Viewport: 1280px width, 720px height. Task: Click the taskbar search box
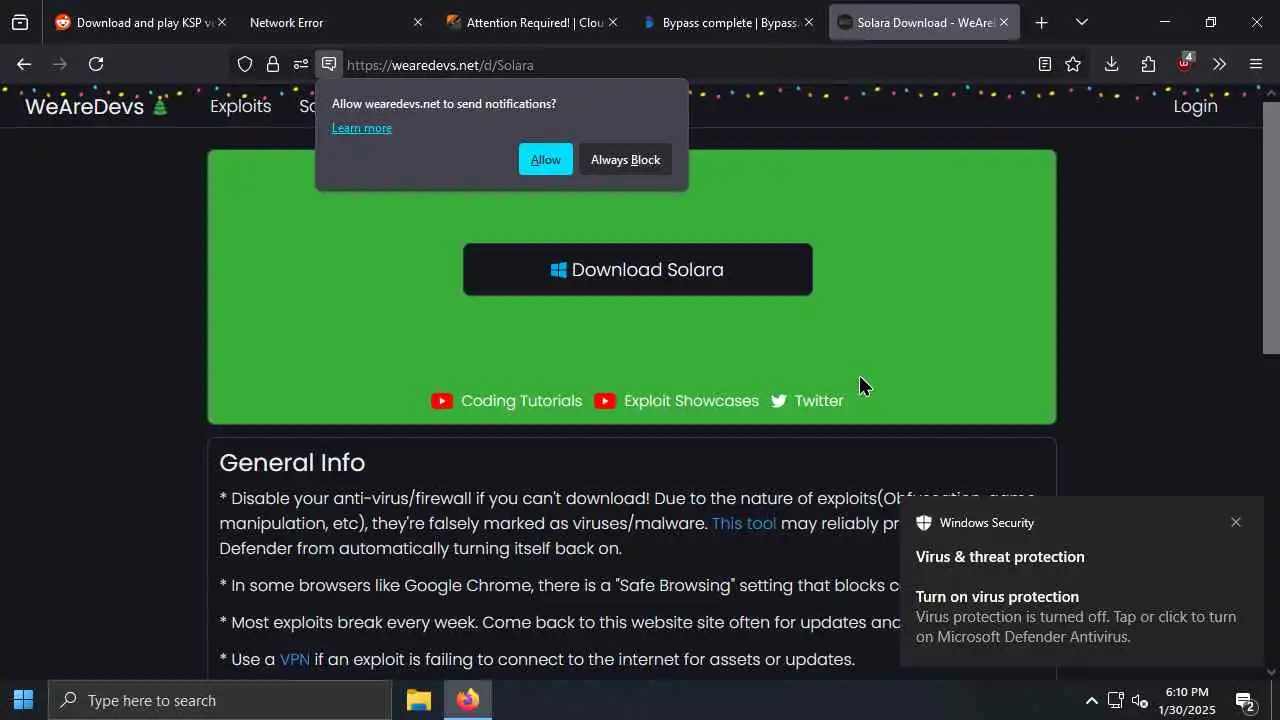point(220,700)
